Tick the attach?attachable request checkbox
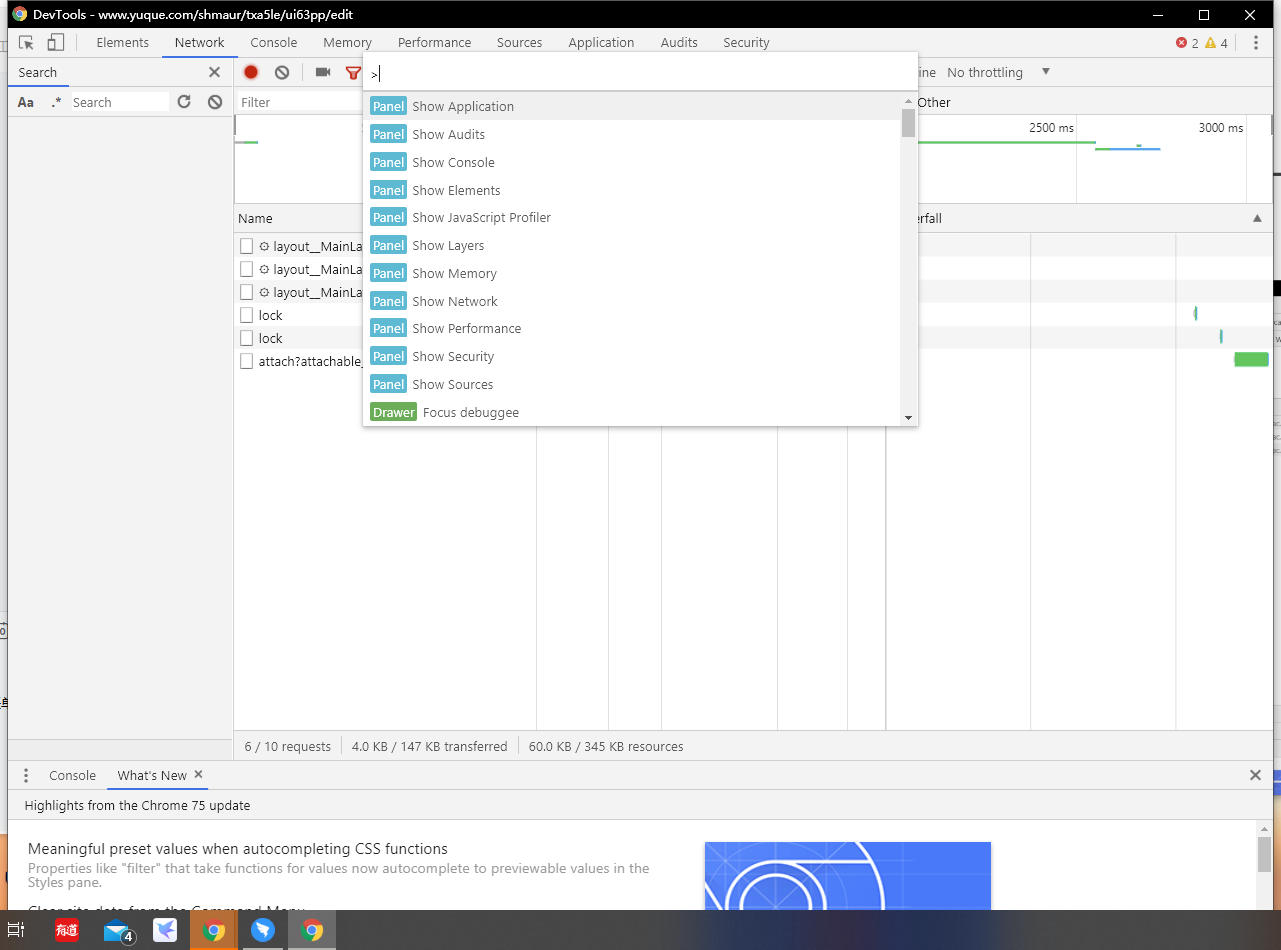 click(x=246, y=361)
